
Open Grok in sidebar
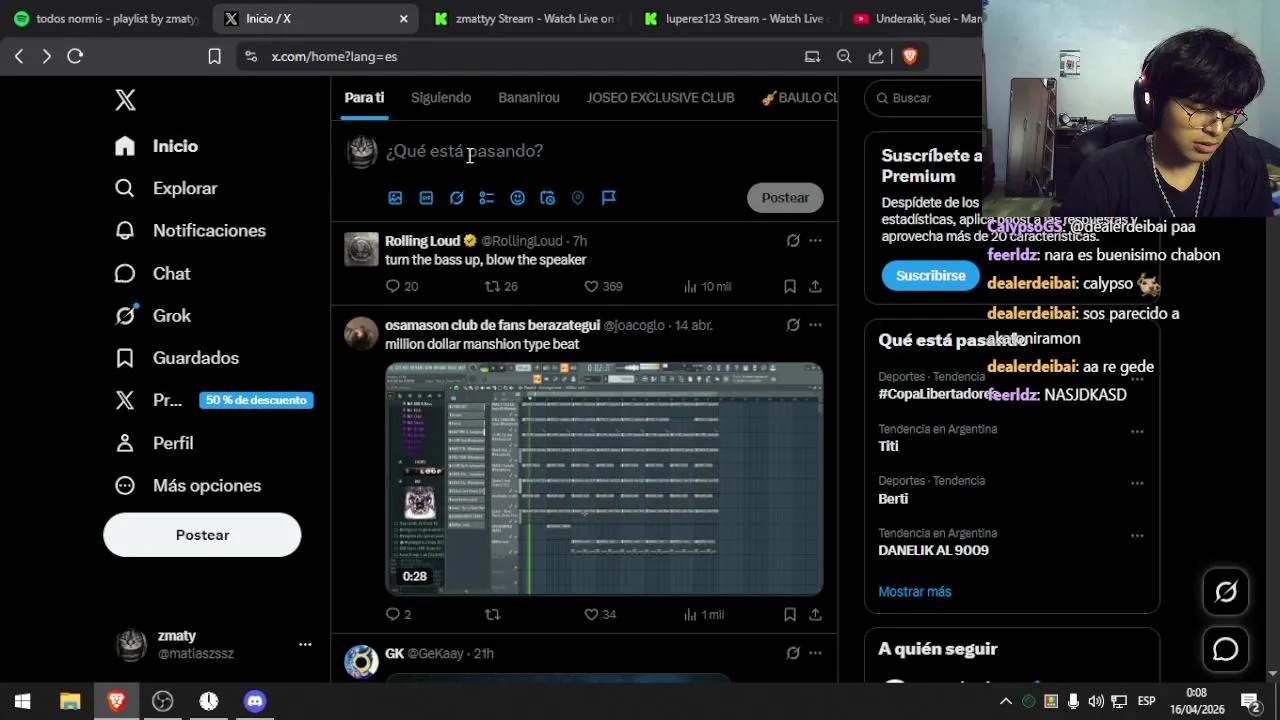coord(152,316)
